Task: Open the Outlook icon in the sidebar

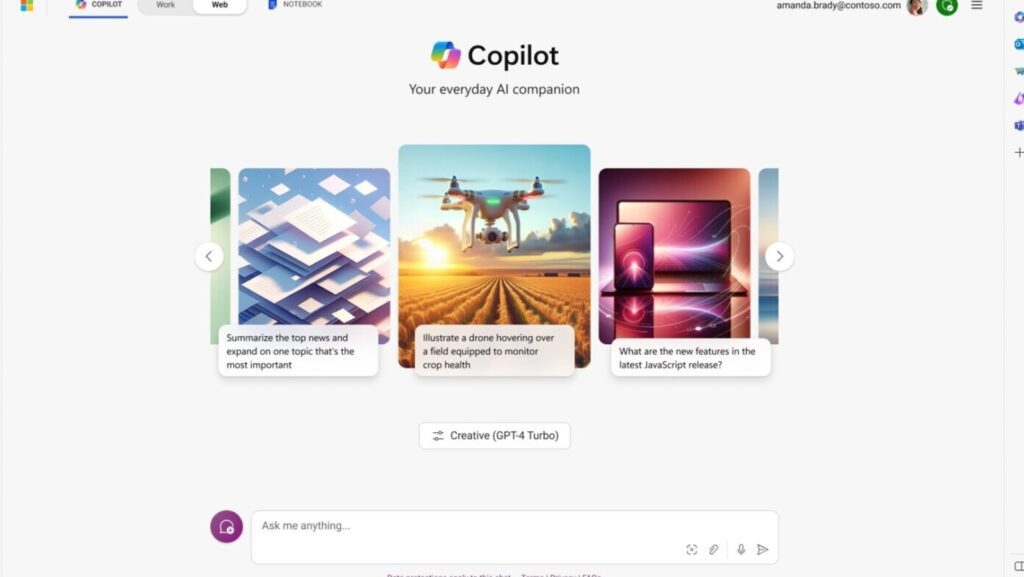Action: tap(1019, 44)
